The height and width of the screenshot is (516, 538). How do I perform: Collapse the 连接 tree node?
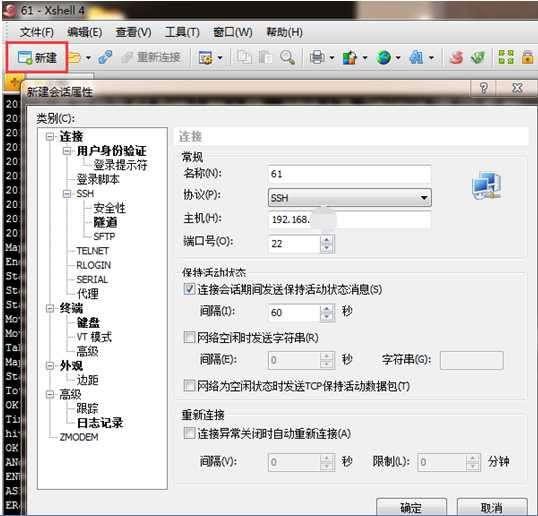pos(50,137)
